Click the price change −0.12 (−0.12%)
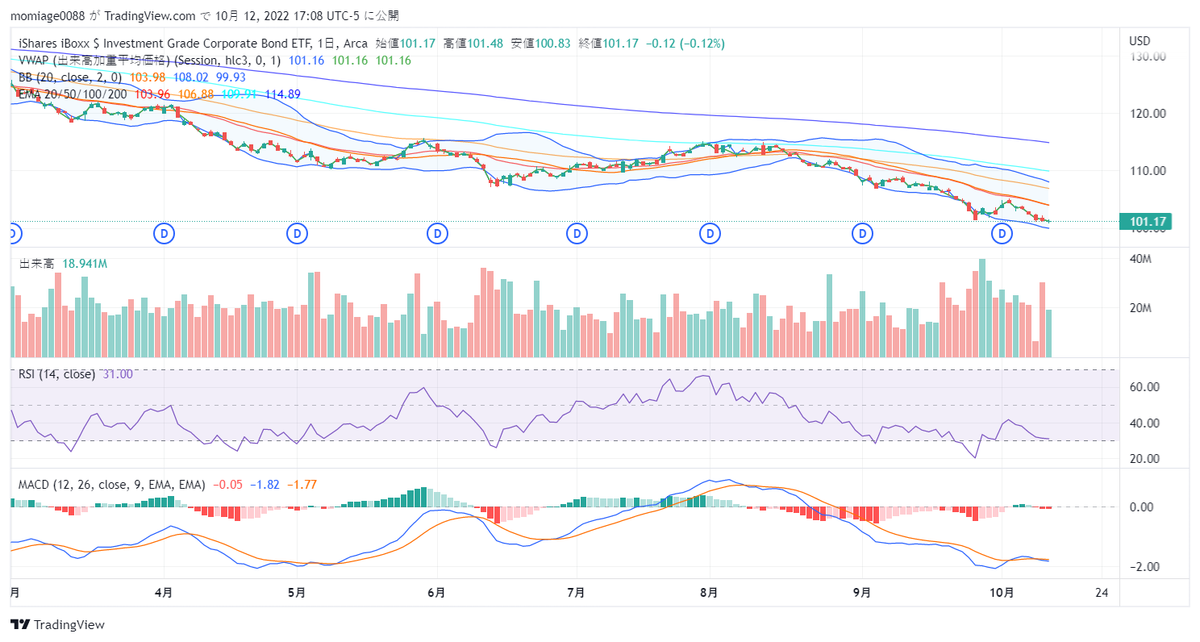 click(684, 44)
